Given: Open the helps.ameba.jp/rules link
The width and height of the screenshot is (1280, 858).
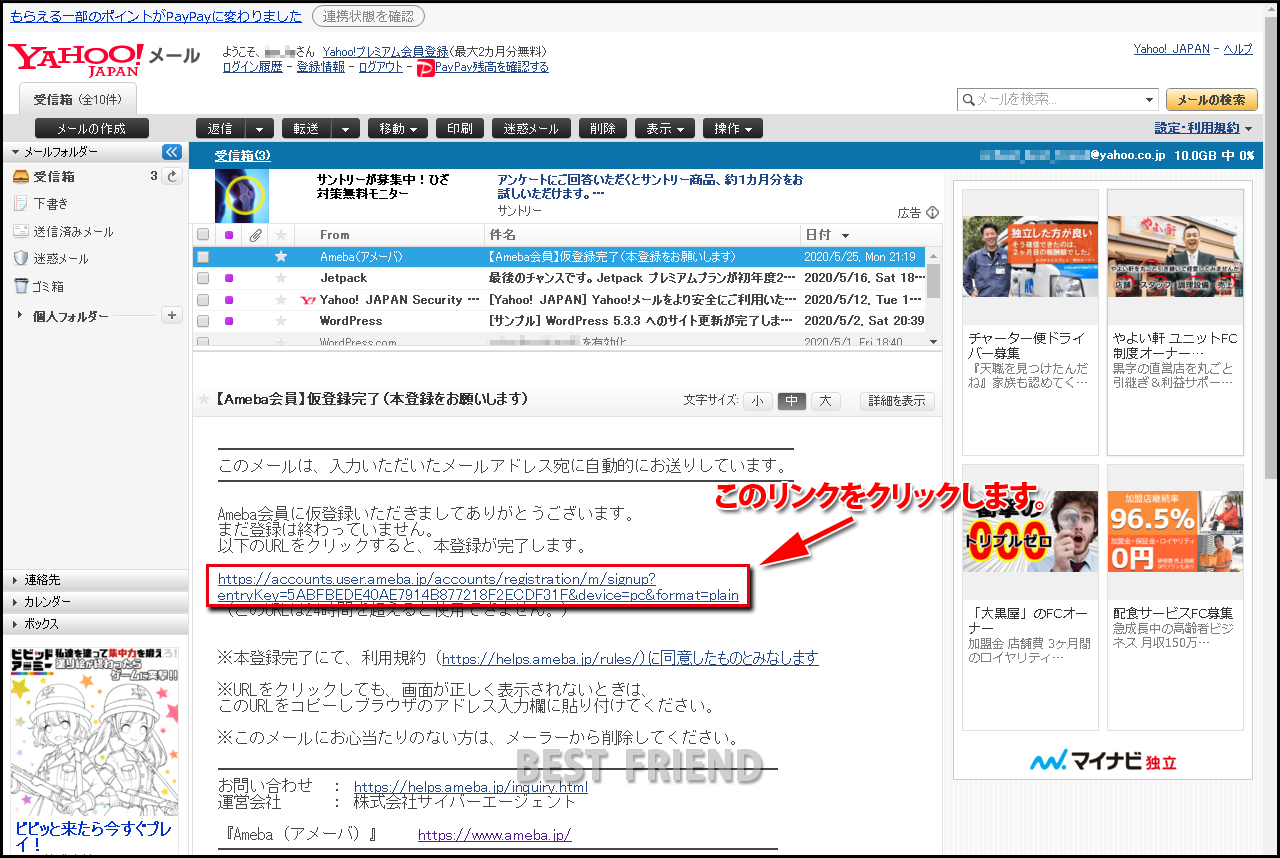Looking at the screenshot, I should tap(630, 658).
